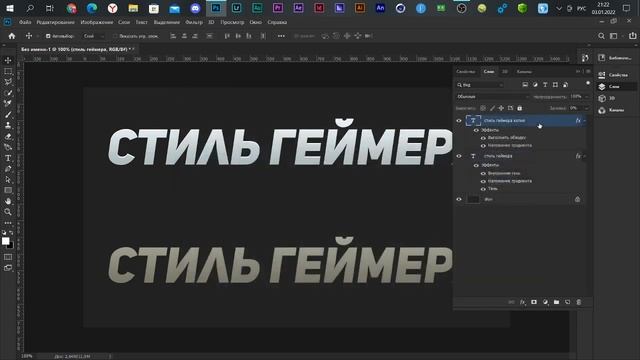Open Библиотеки panel button in right dock
Viewport: 640px width, 360px height.
point(615,58)
